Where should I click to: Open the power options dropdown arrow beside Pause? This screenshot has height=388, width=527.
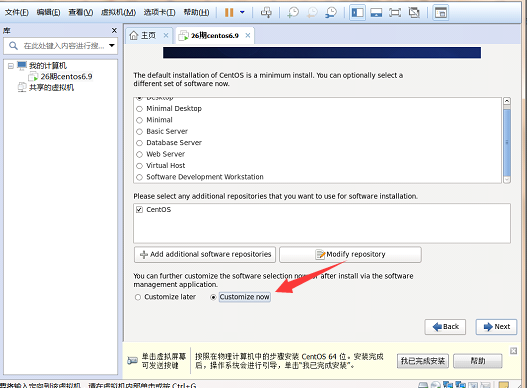coord(242,13)
